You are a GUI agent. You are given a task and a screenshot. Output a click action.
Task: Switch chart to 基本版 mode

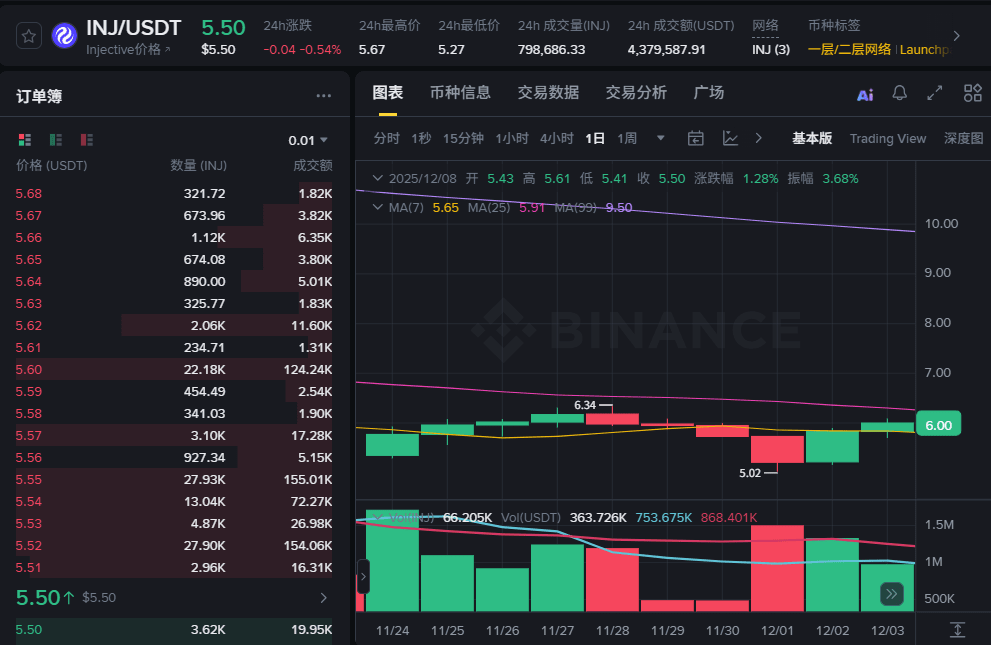[x=812, y=138]
